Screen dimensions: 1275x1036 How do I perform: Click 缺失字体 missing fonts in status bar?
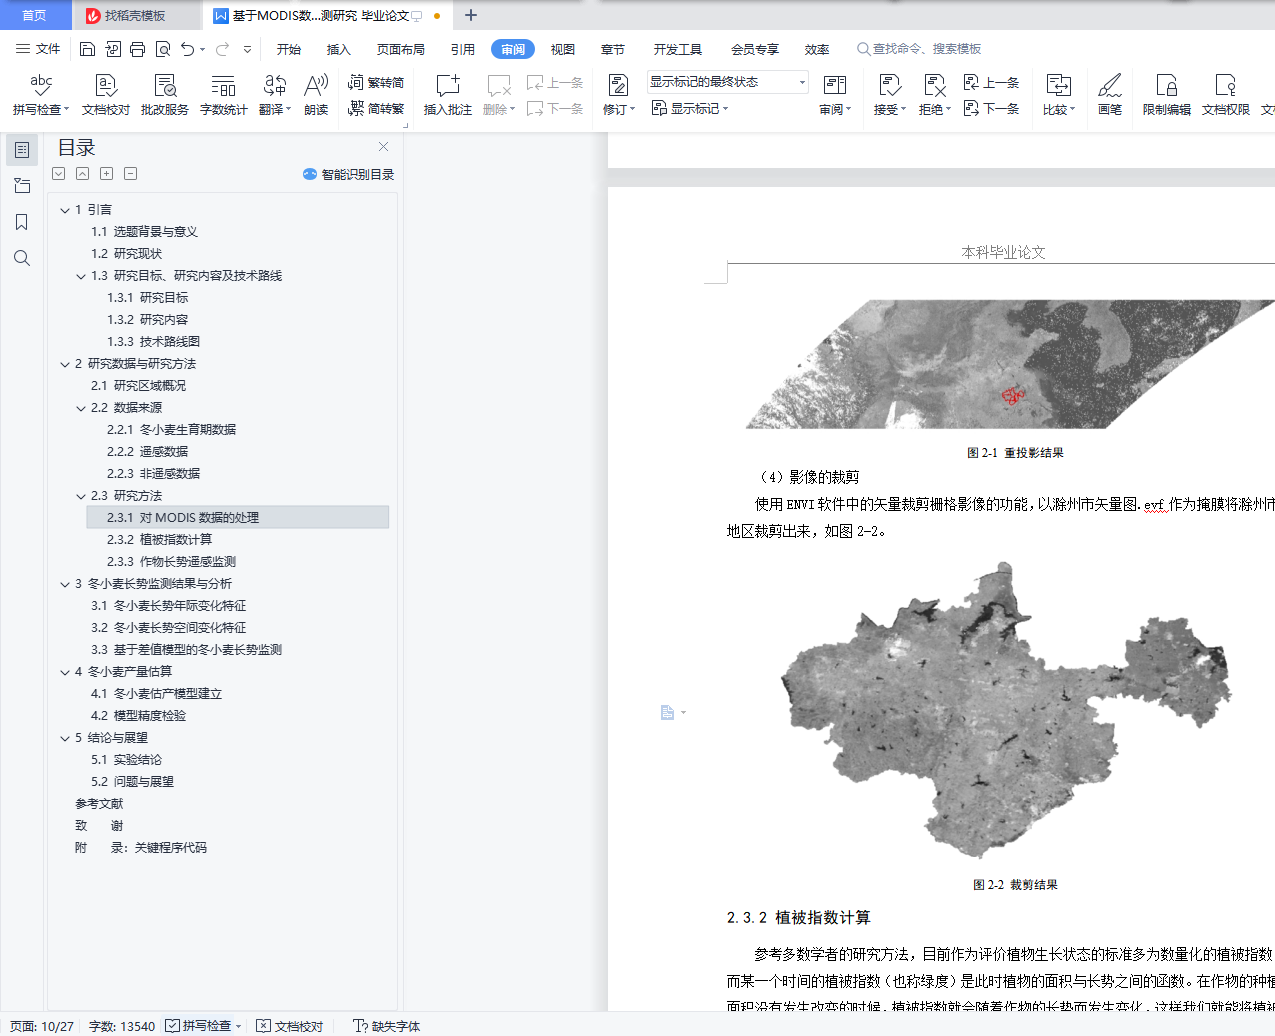click(x=387, y=1026)
